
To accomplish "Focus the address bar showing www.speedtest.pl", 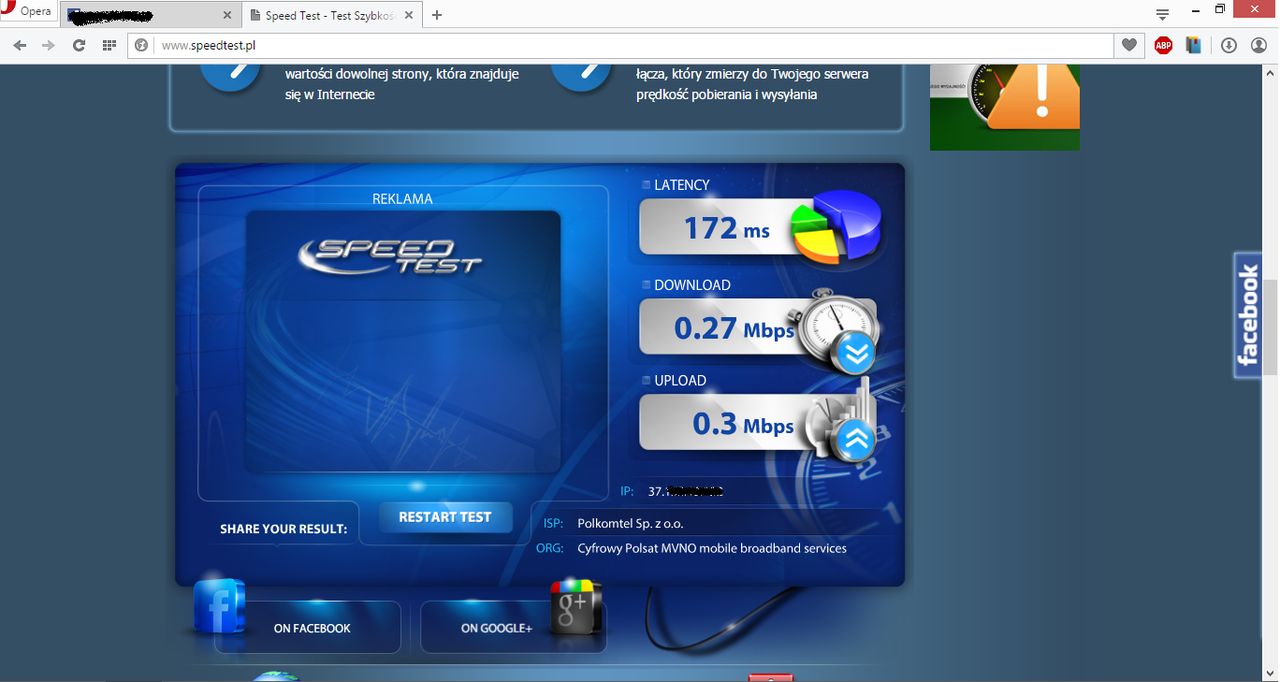I will (x=620, y=45).
